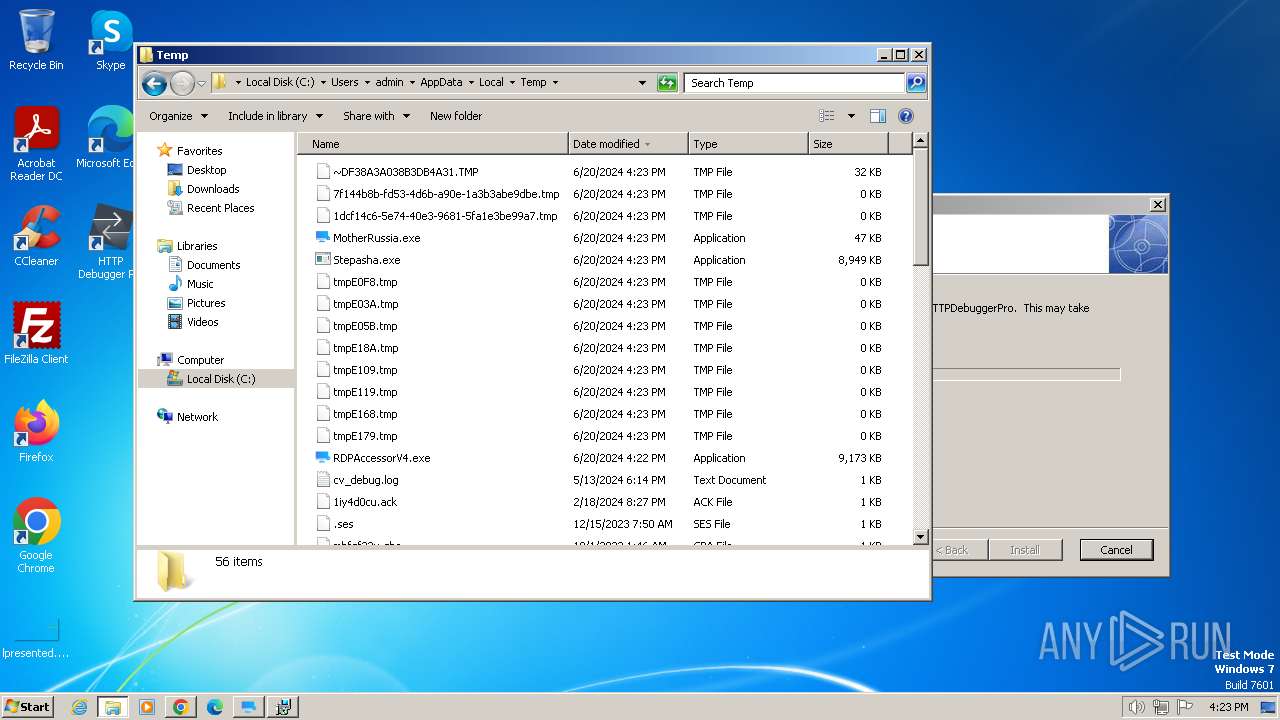Open the Skype desktop shortcut
The image size is (1280, 720).
point(110,40)
